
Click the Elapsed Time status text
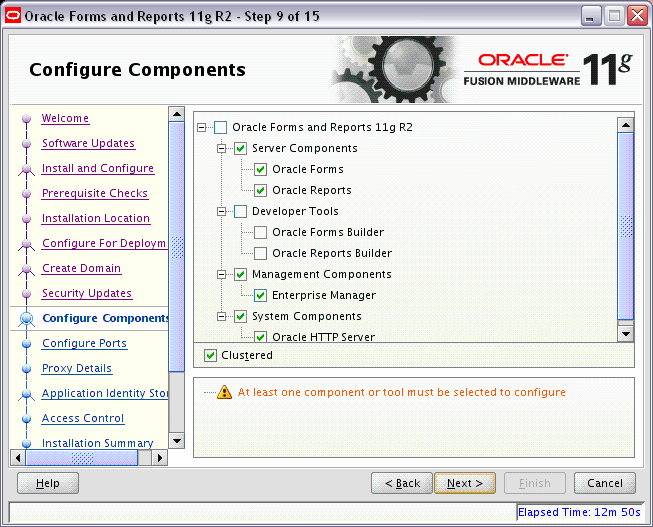click(579, 512)
